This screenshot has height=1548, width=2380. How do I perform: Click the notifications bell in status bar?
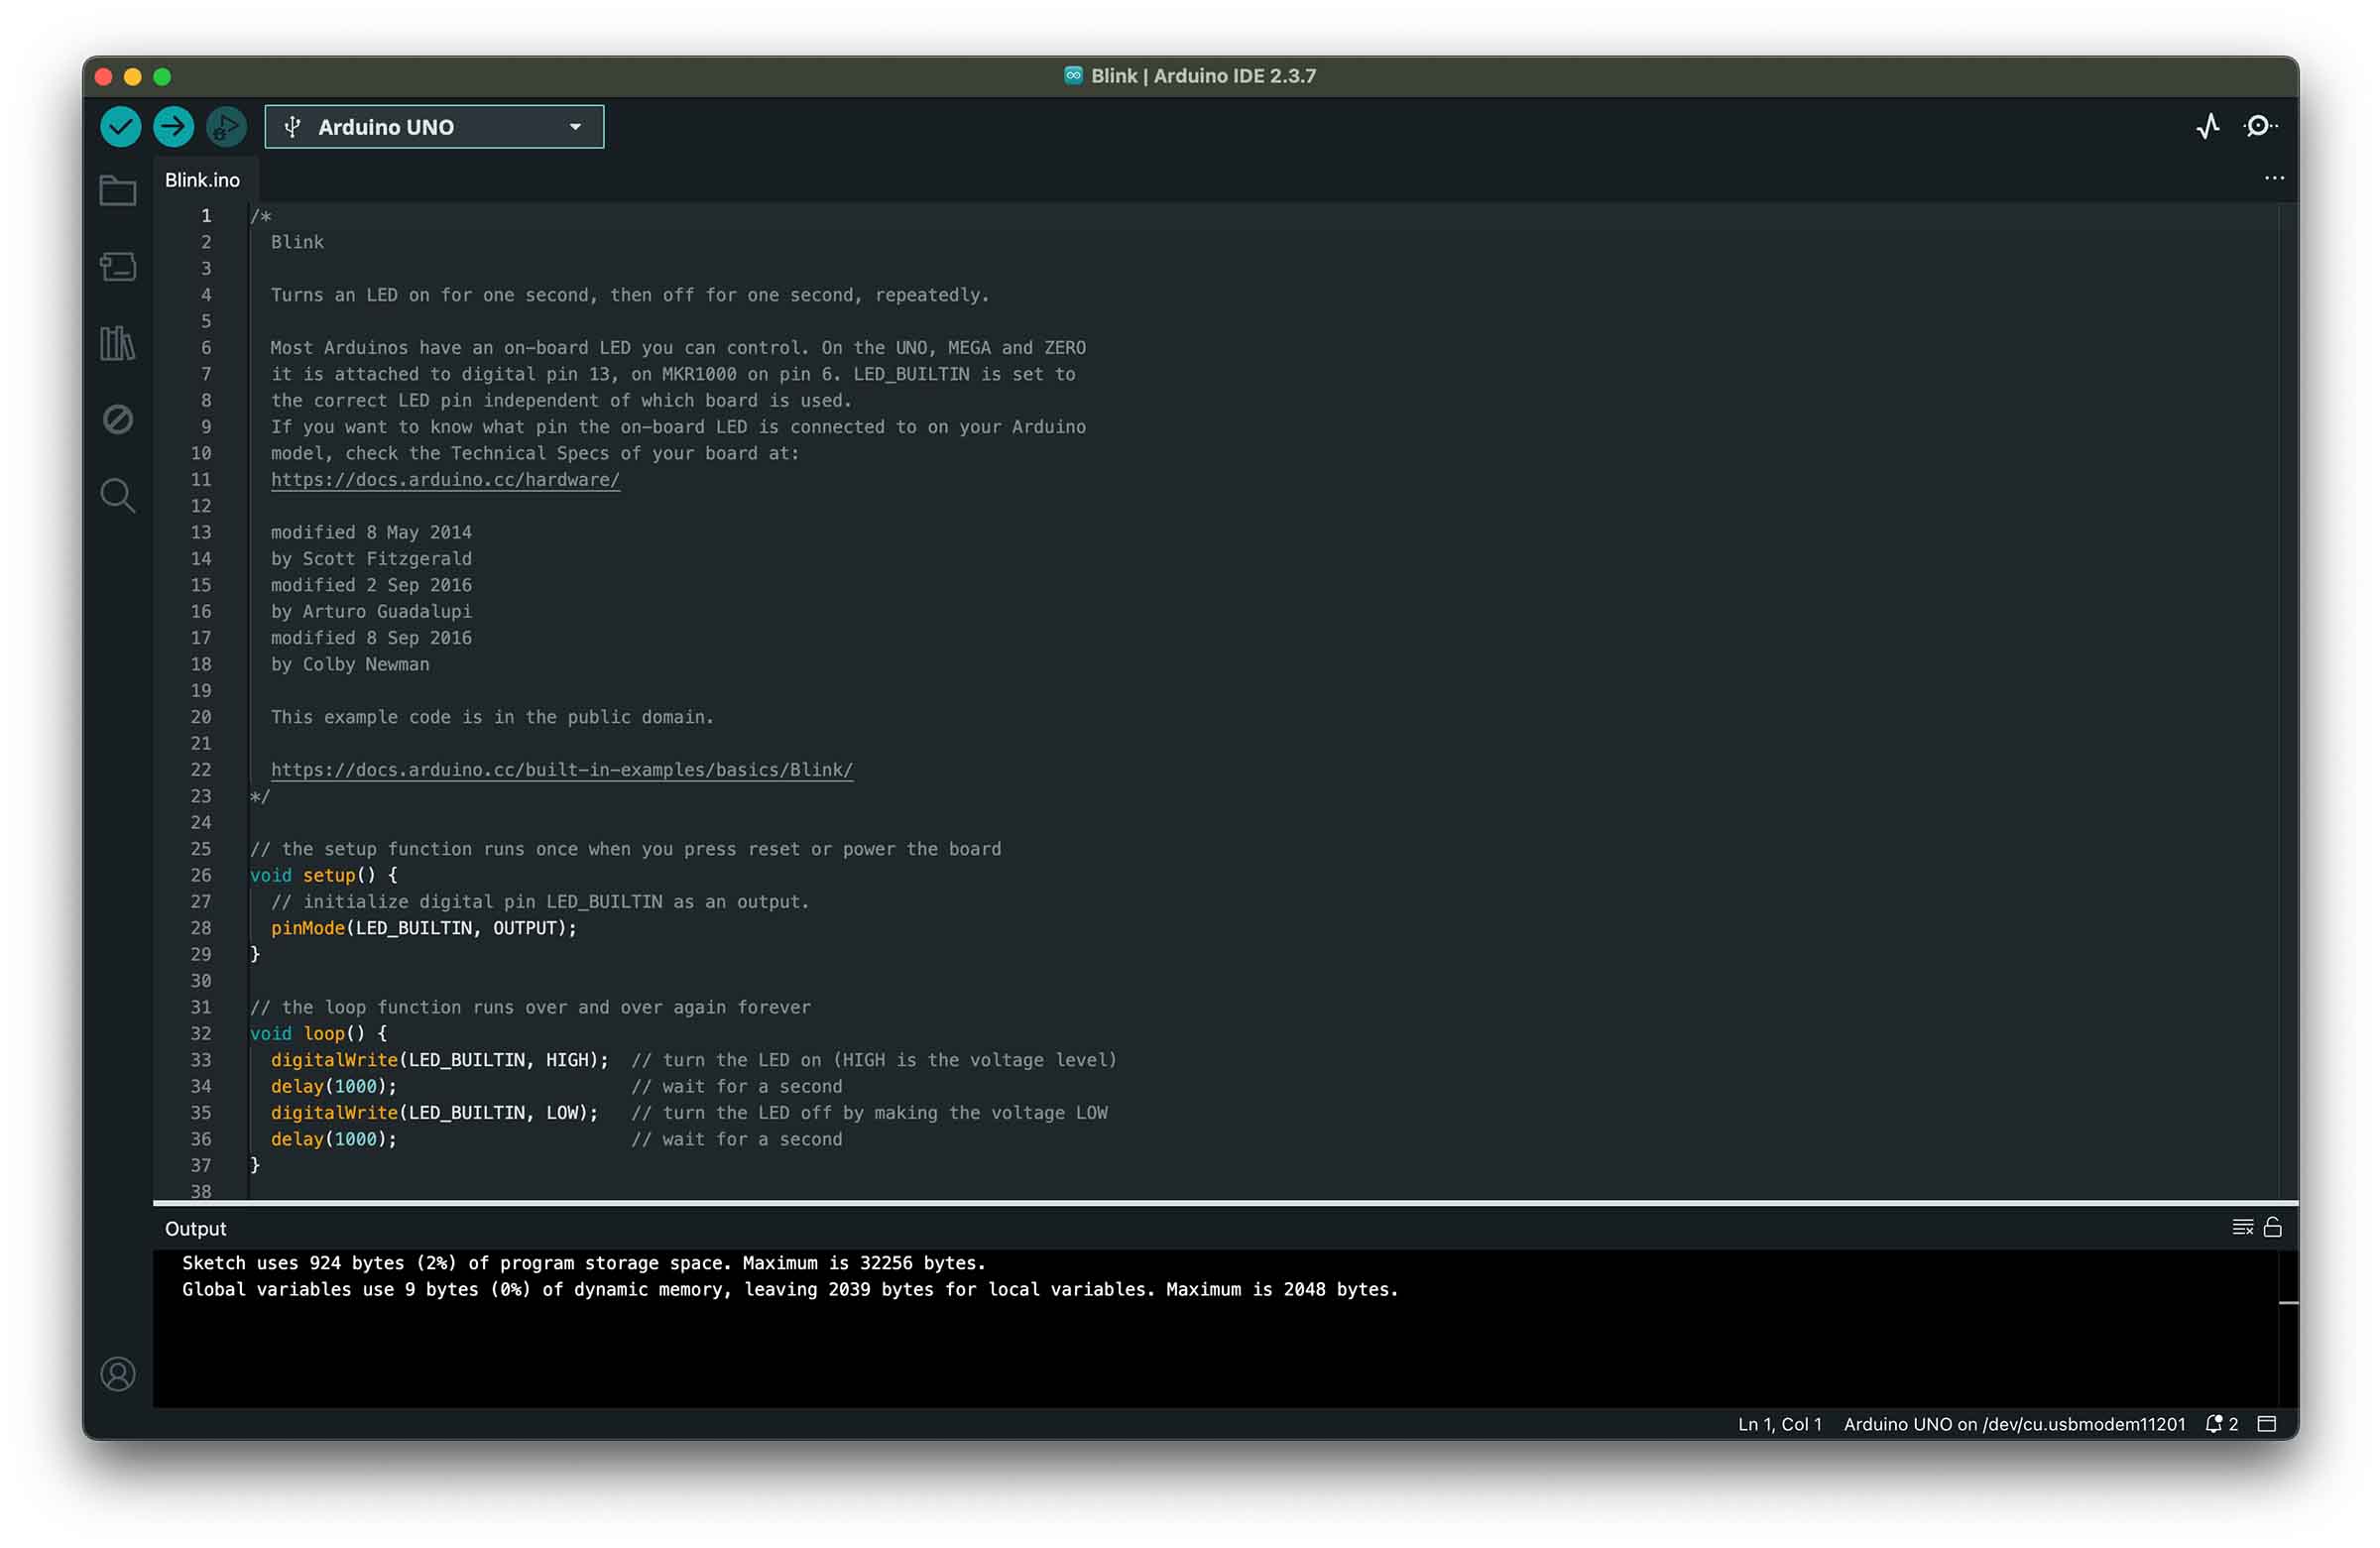click(x=2214, y=1424)
